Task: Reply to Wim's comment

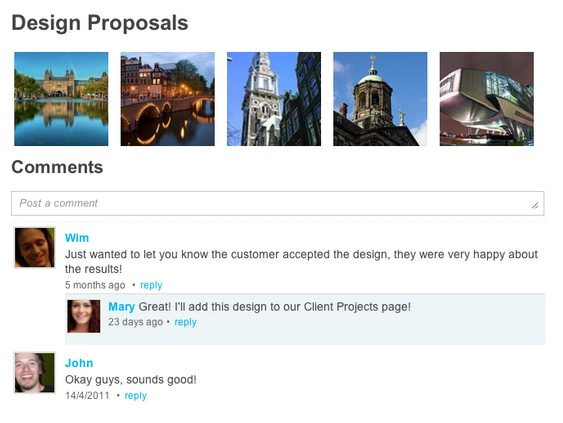Action: [151, 285]
